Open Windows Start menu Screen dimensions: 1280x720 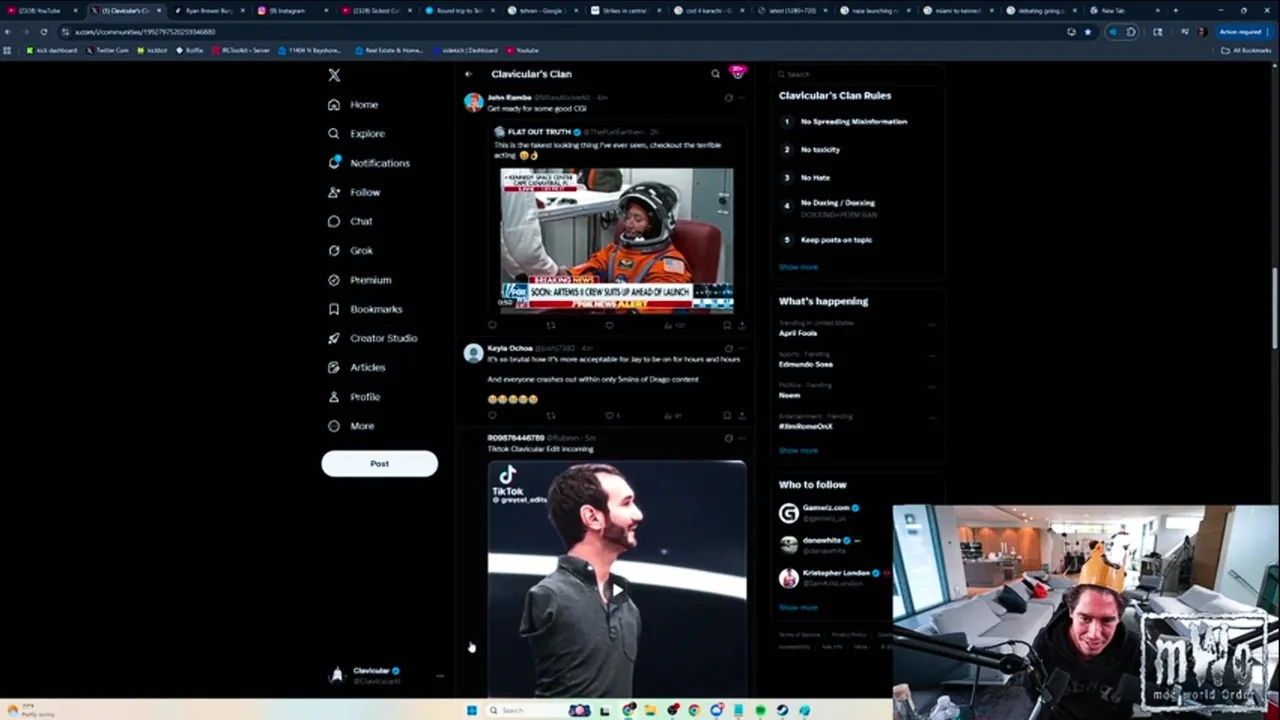(472, 710)
